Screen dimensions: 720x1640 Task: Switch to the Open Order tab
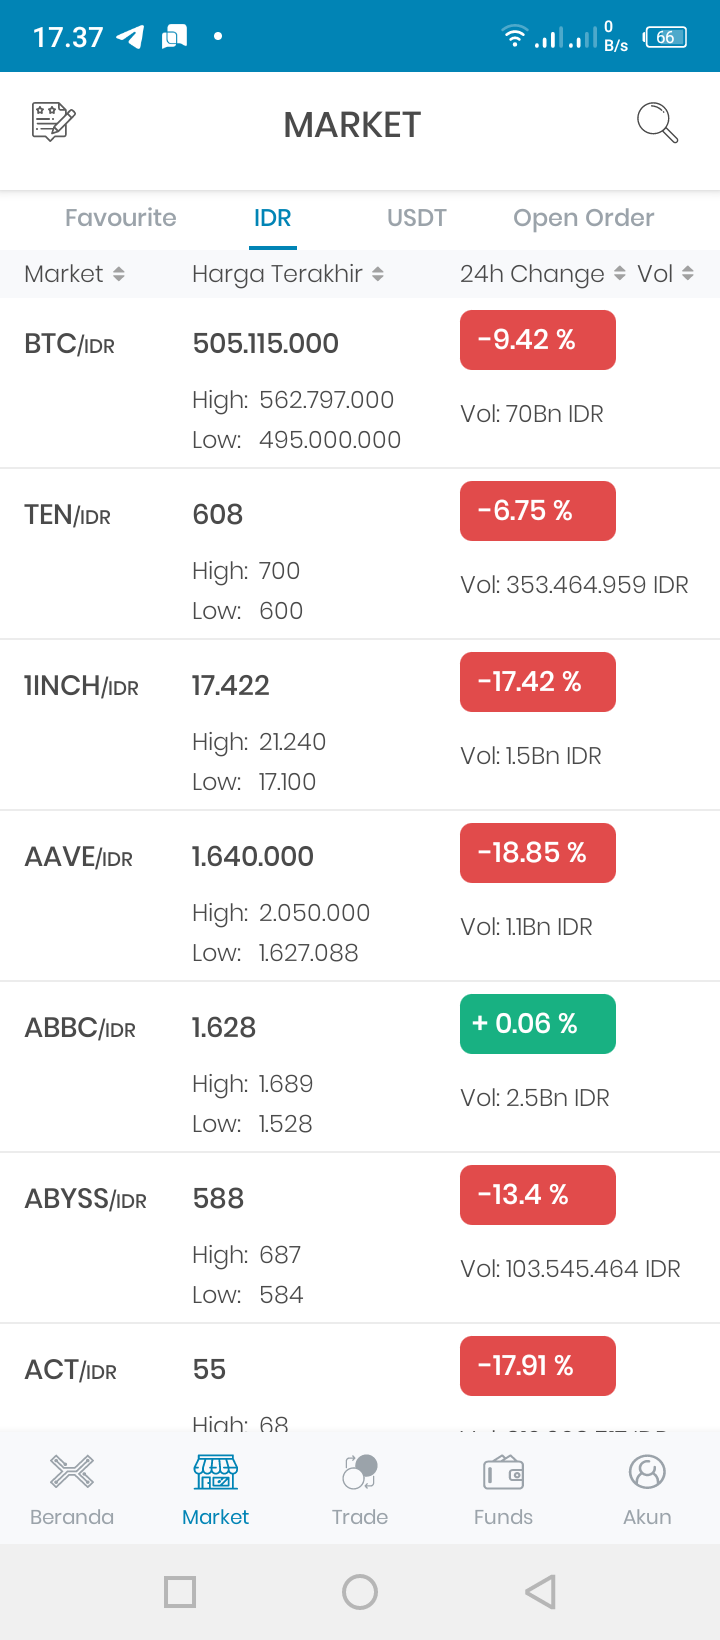tap(584, 218)
